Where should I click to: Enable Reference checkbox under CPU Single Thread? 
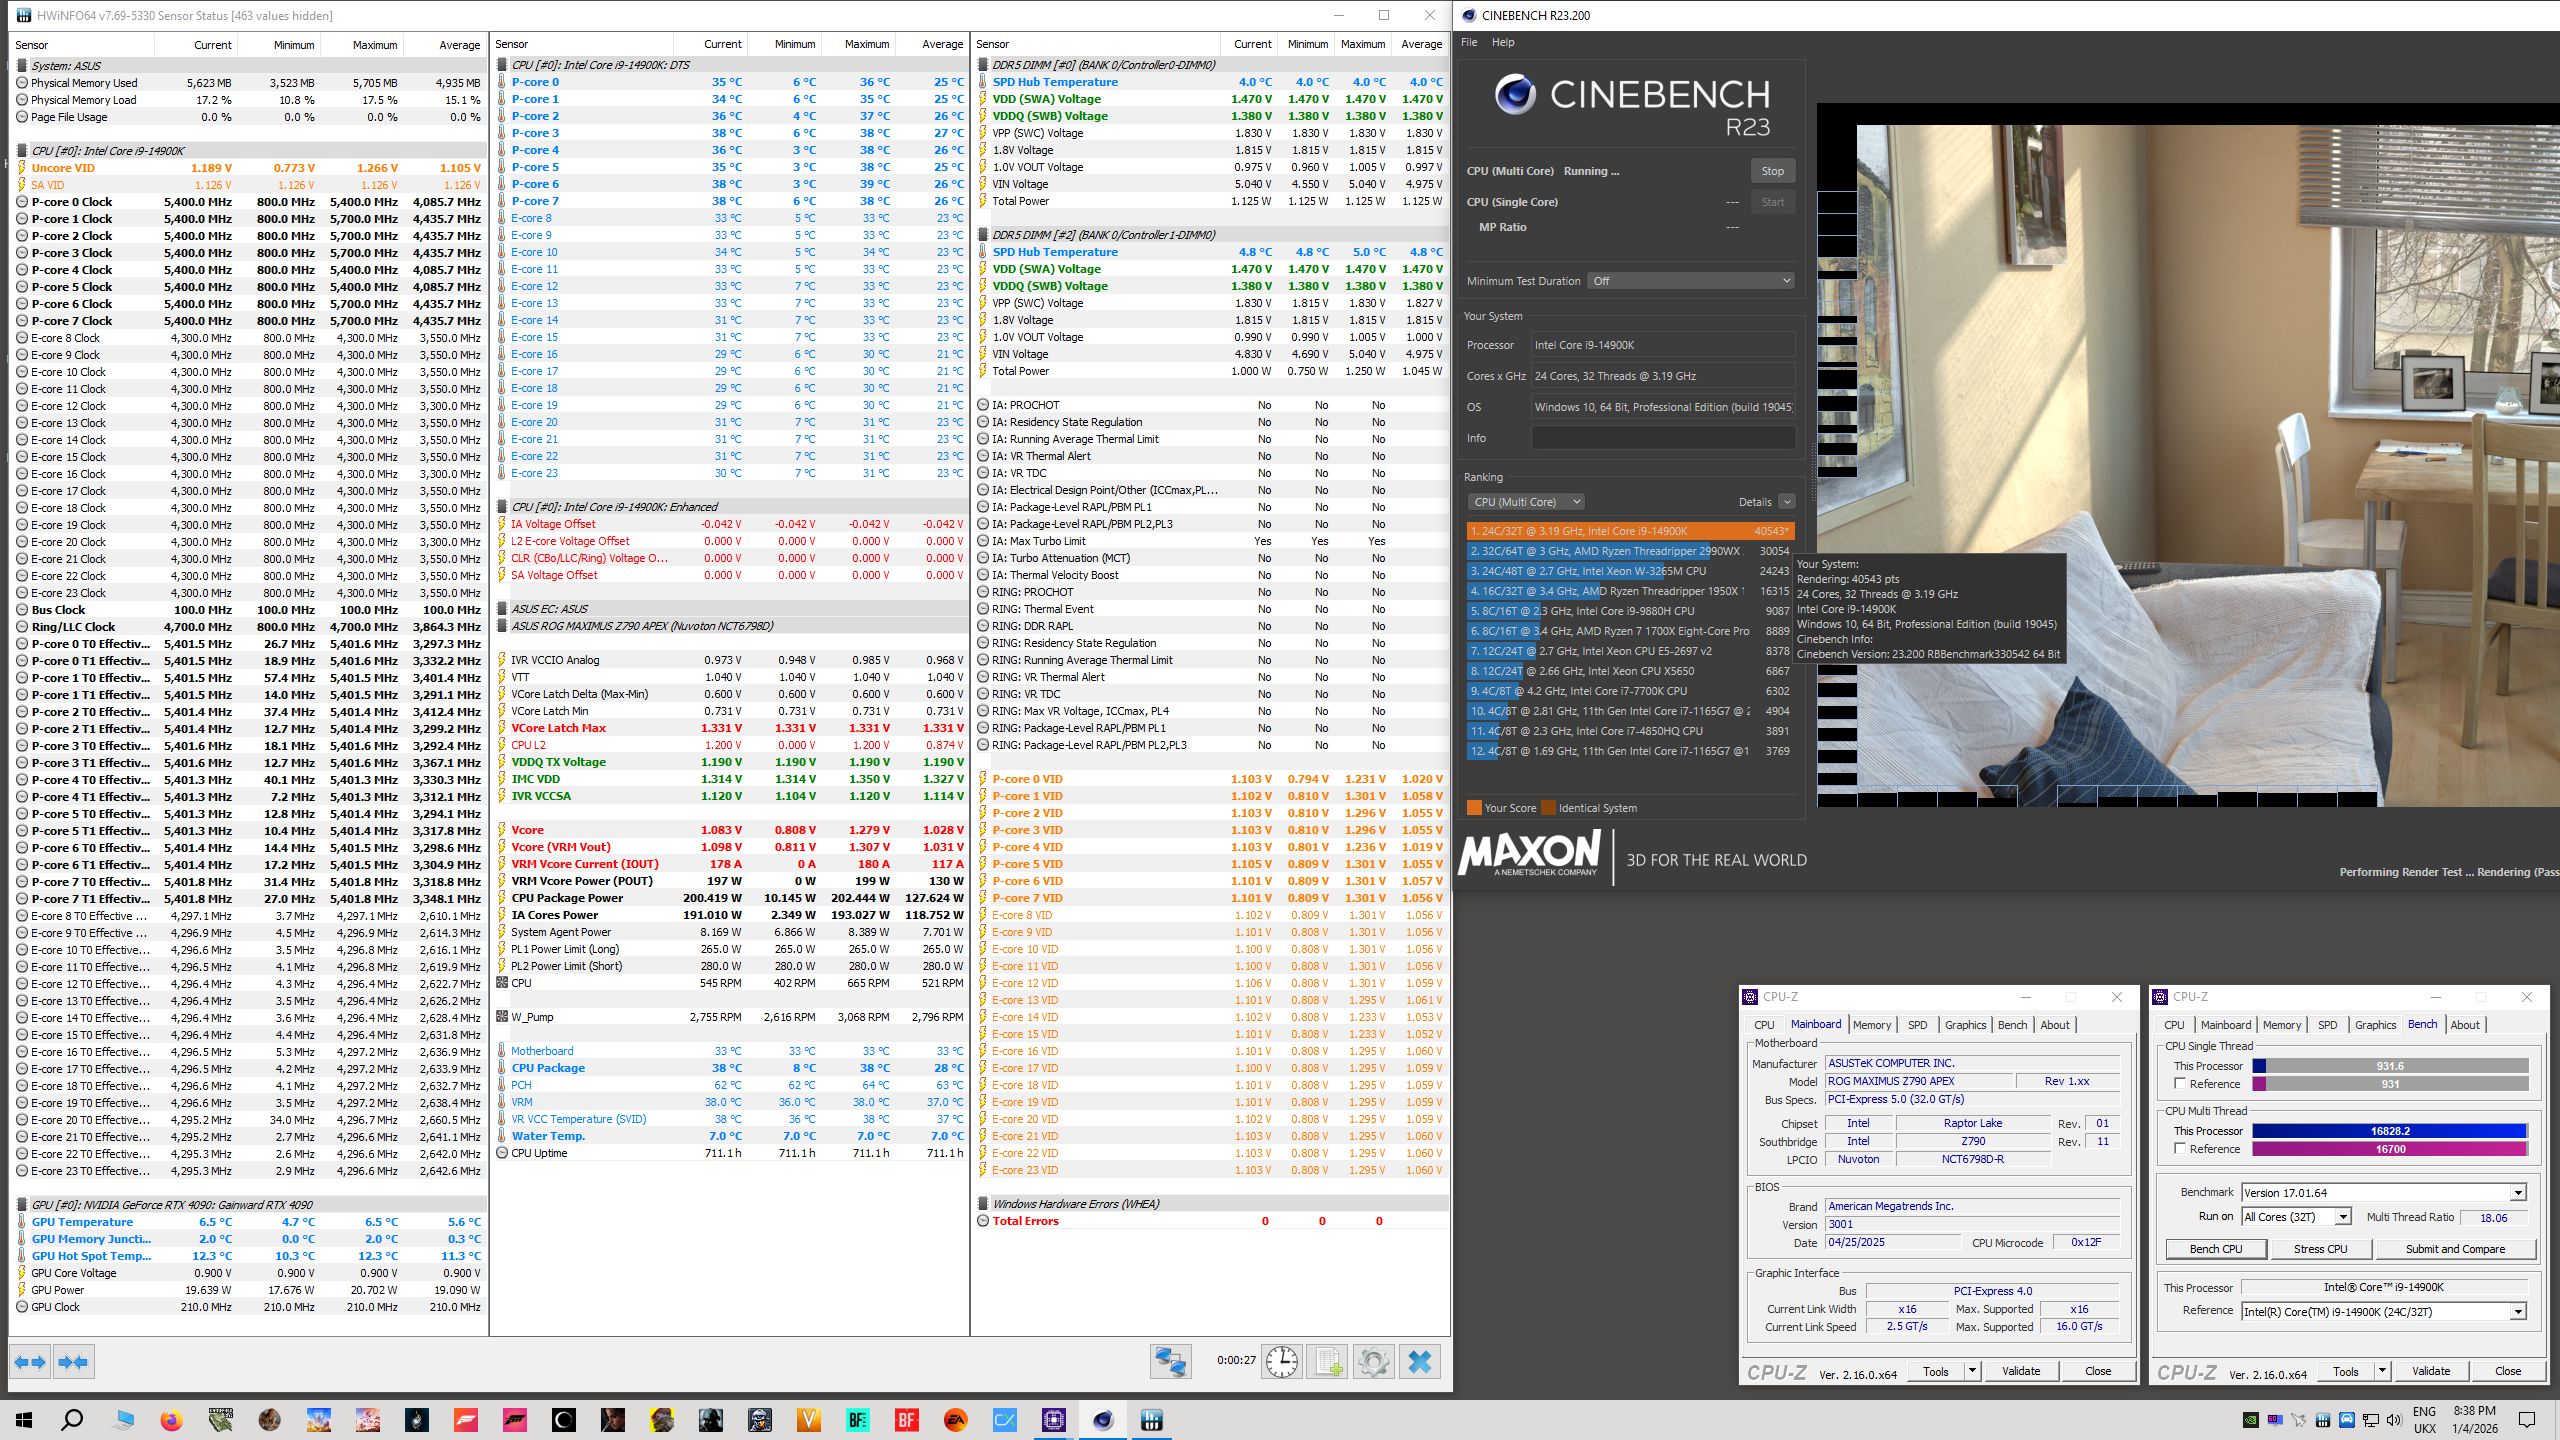[x=2180, y=1084]
